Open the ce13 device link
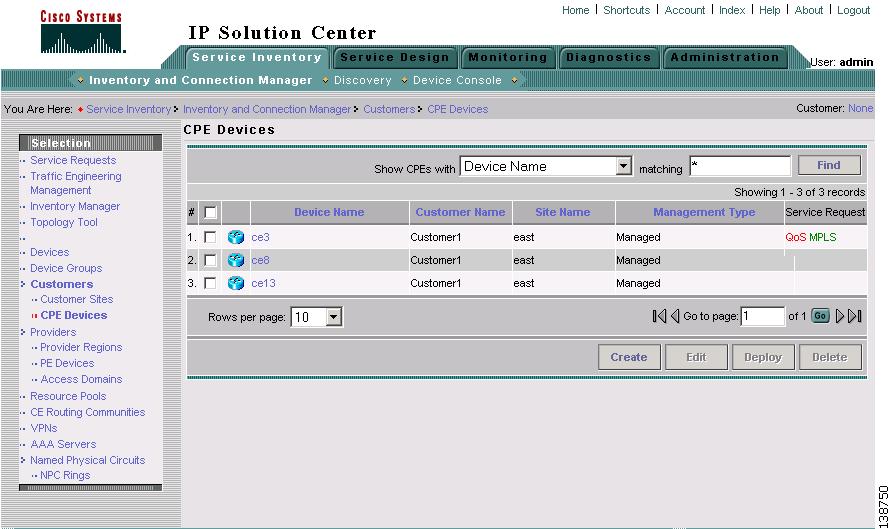 click(x=263, y=283)
